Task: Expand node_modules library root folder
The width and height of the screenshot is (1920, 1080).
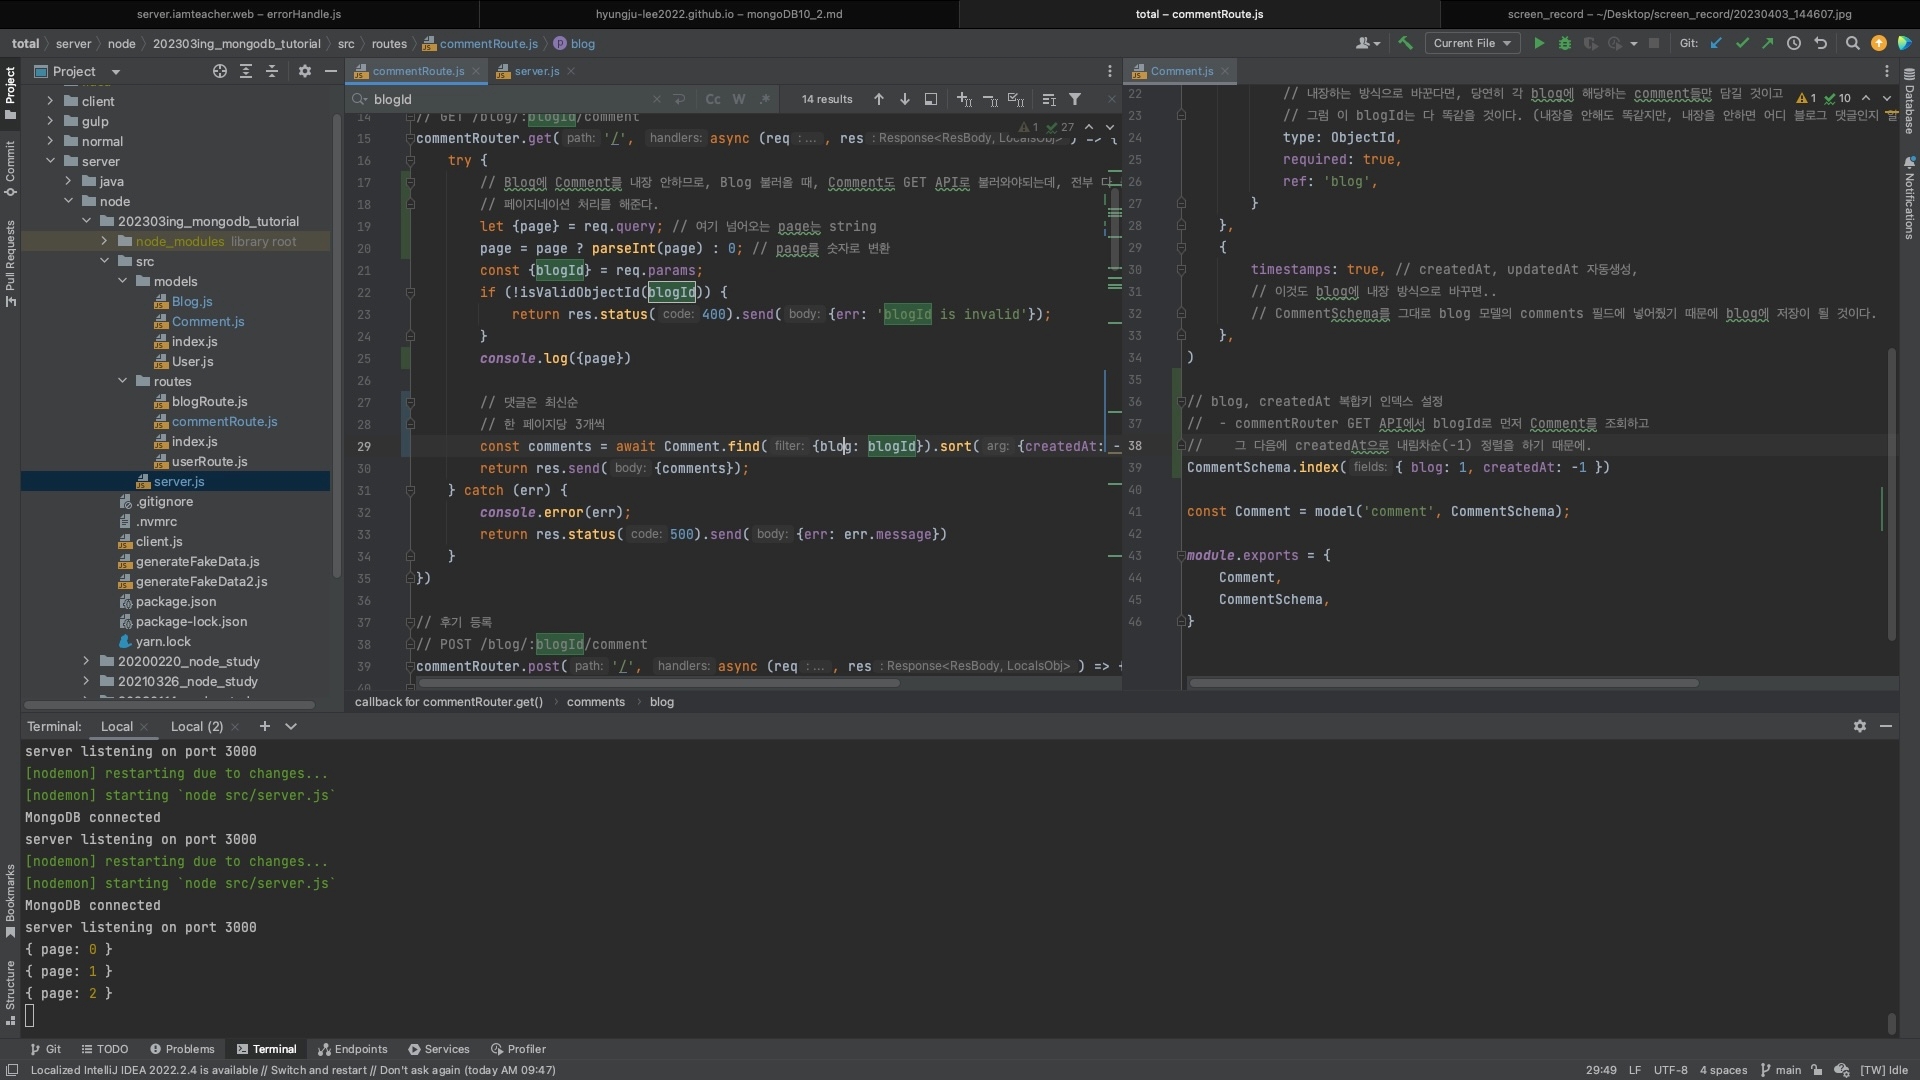Action: pos(104,241)
